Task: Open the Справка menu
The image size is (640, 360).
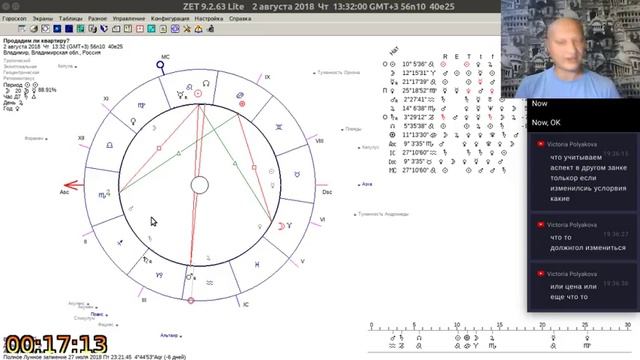Action: click(240, 18)
